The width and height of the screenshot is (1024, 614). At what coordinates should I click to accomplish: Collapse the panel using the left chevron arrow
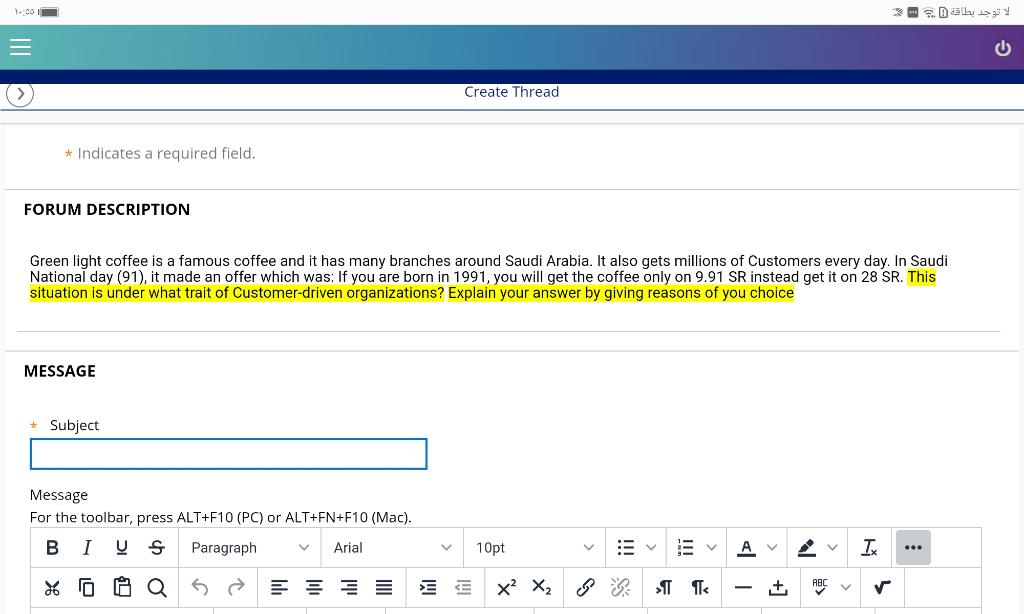pos(20,93)
